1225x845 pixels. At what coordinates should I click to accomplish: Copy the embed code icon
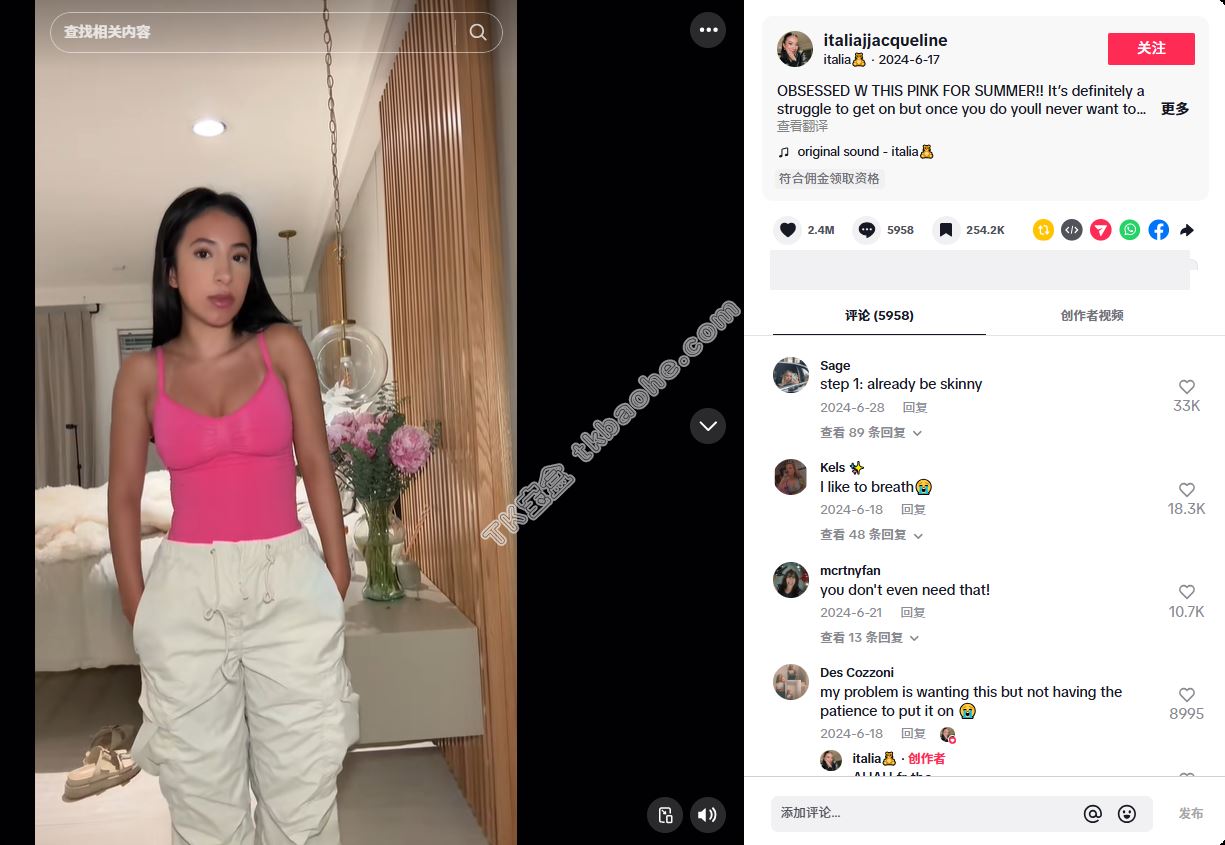1071,230
